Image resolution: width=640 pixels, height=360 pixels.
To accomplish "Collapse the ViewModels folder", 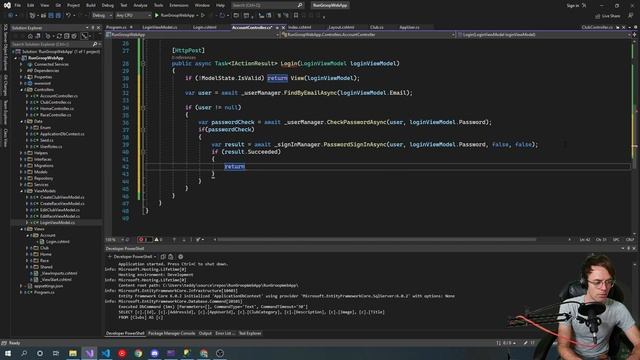I will point(22,191).
